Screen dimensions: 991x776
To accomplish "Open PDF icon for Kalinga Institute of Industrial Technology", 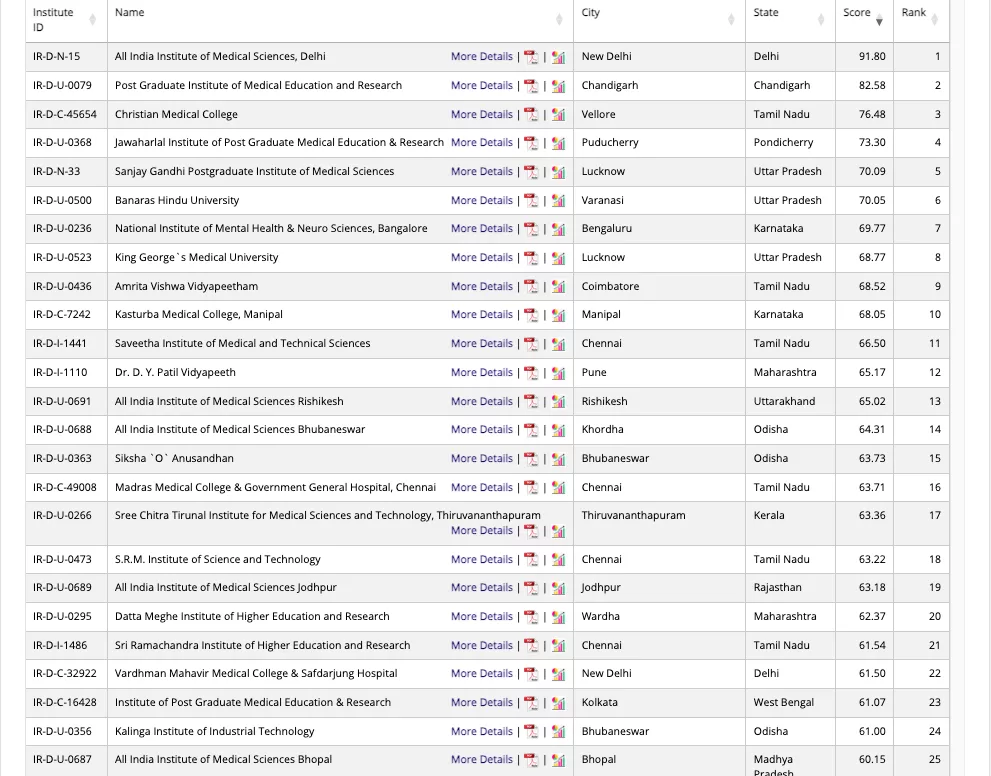I will 531,732.
